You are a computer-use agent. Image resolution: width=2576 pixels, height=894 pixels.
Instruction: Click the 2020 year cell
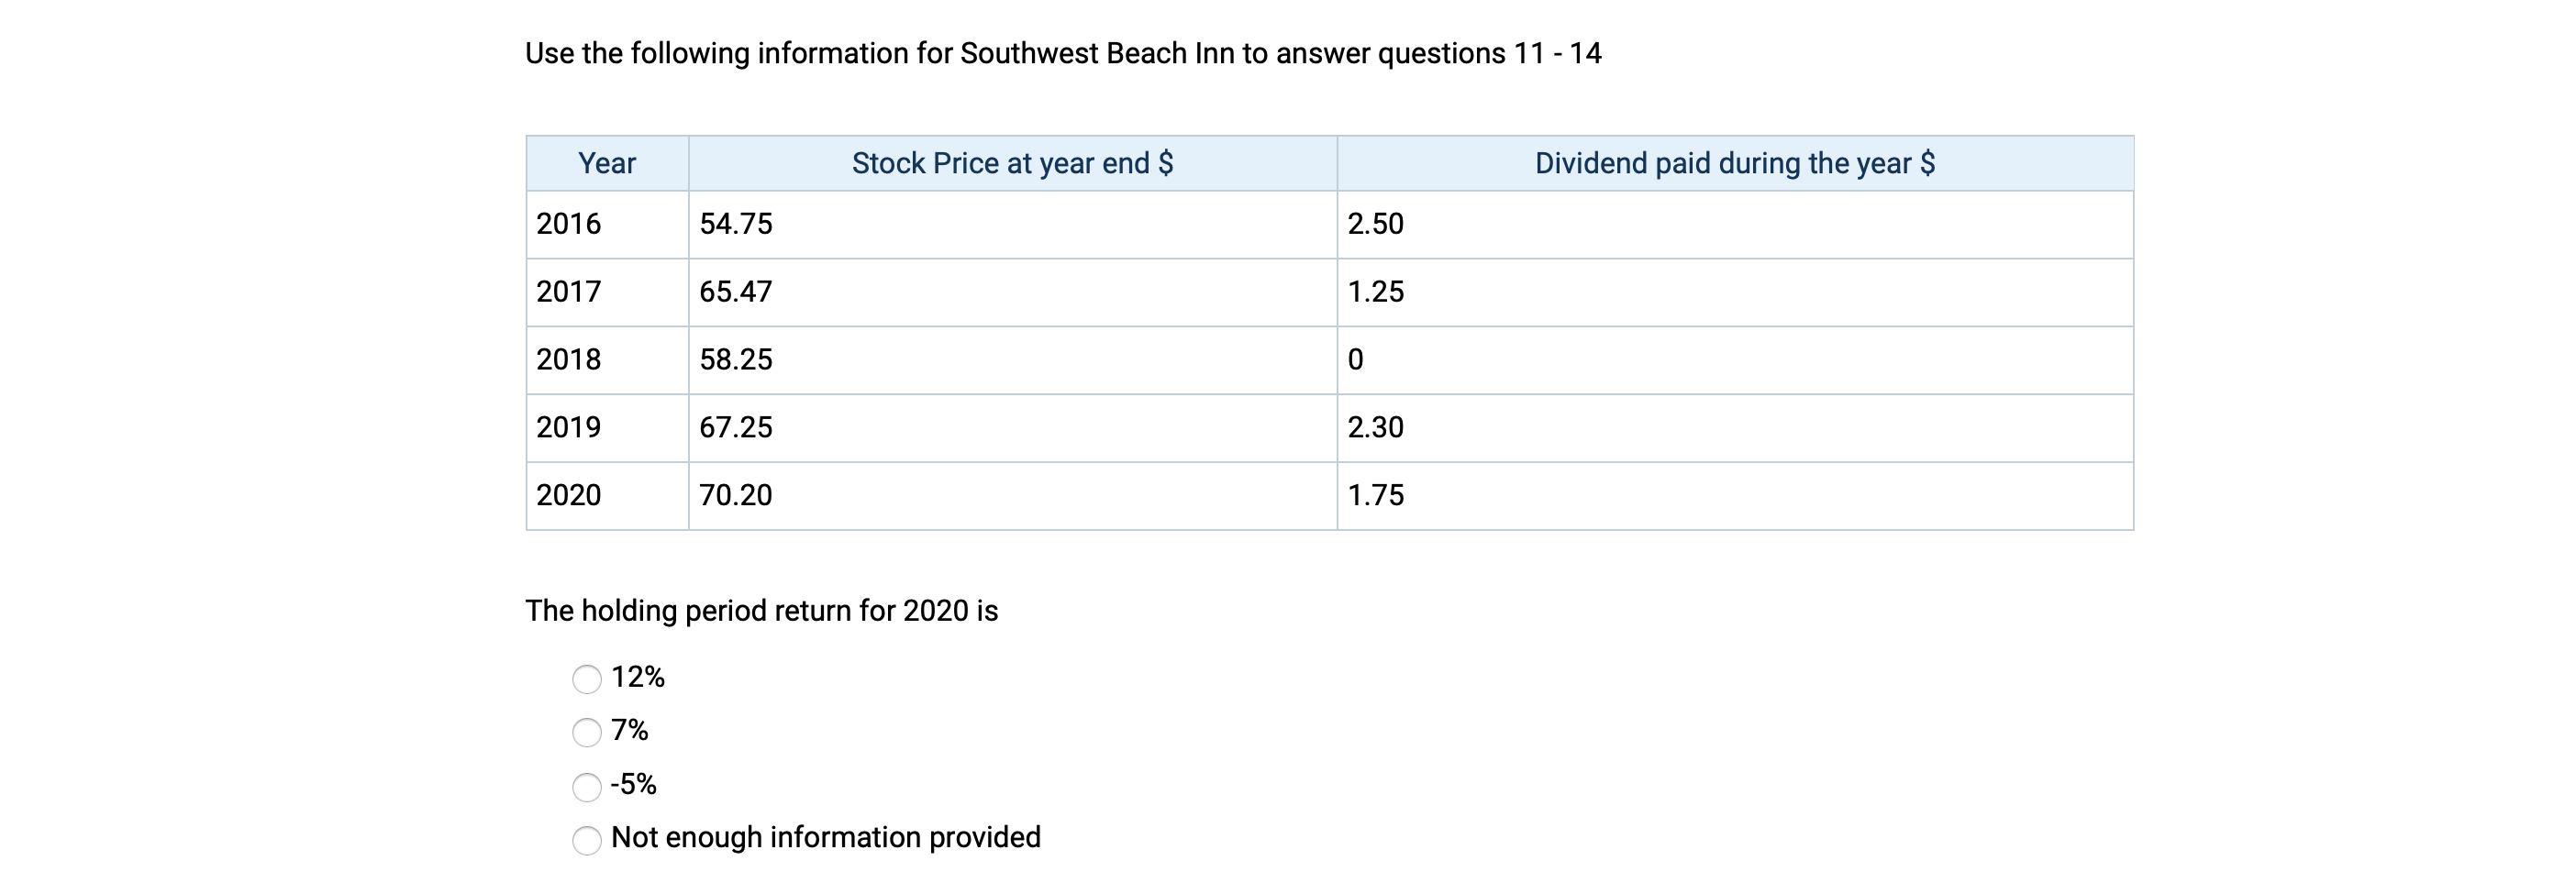tap(607, 496)
